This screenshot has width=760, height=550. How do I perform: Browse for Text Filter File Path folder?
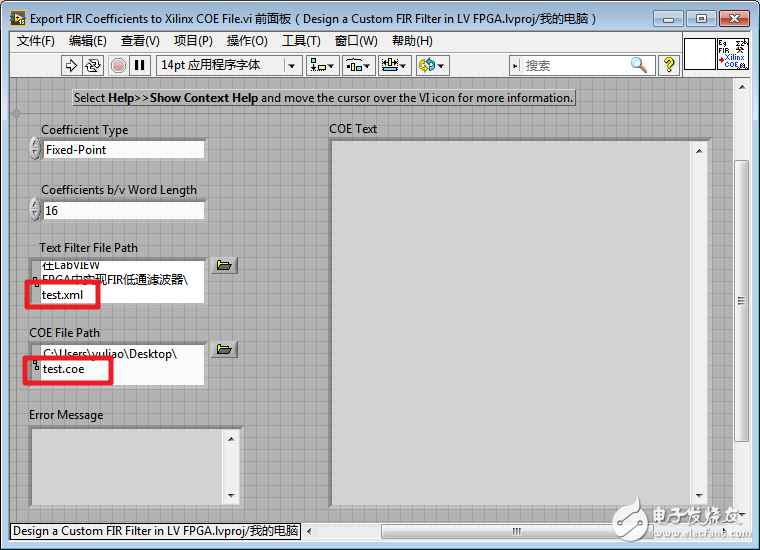click(224, 265)
